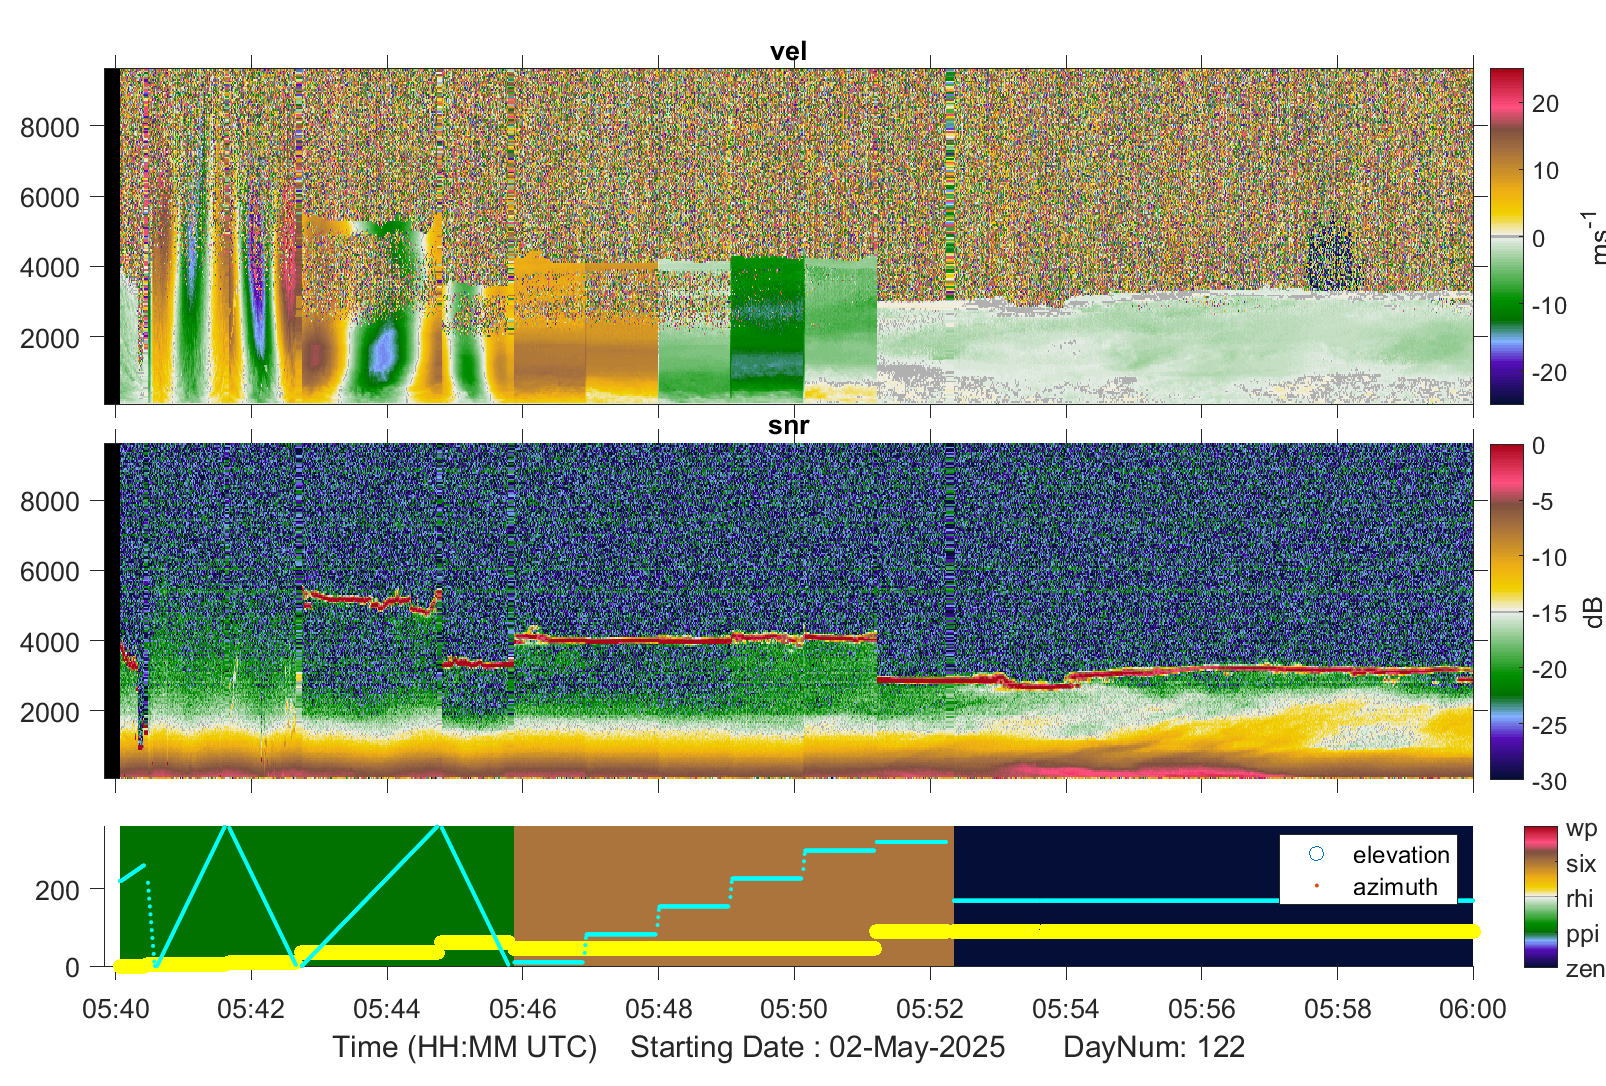The width and height of the screenshot is (1606, 1086).
Task: Select the 8000 tick on vel y-axis
Action: (x=50, y=127)
